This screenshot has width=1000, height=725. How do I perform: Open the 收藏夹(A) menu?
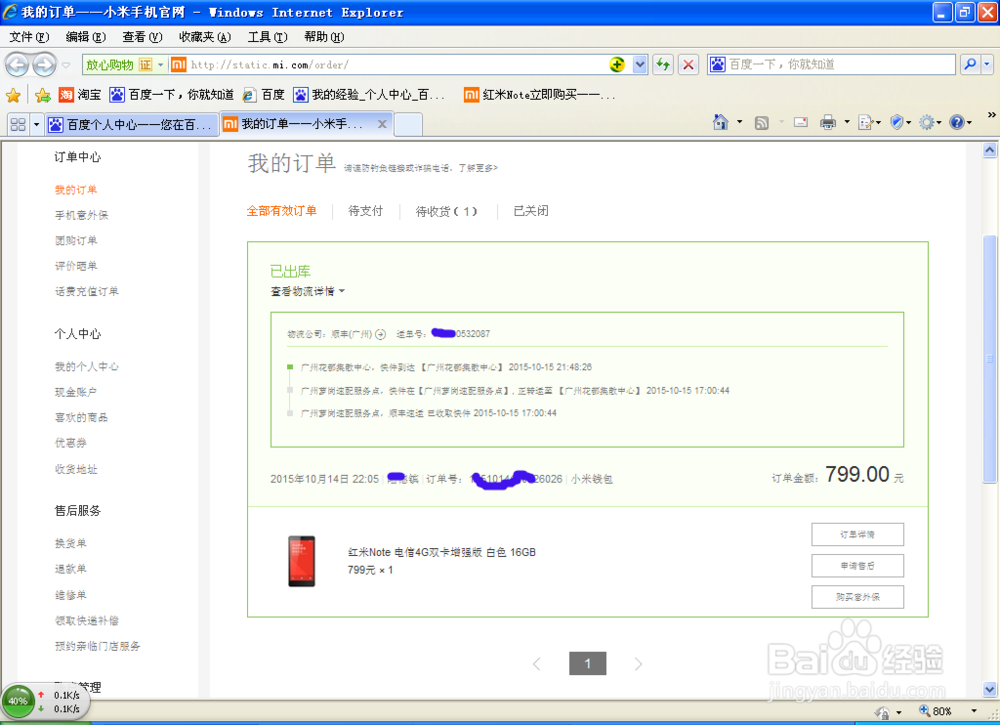click(205, 37)
